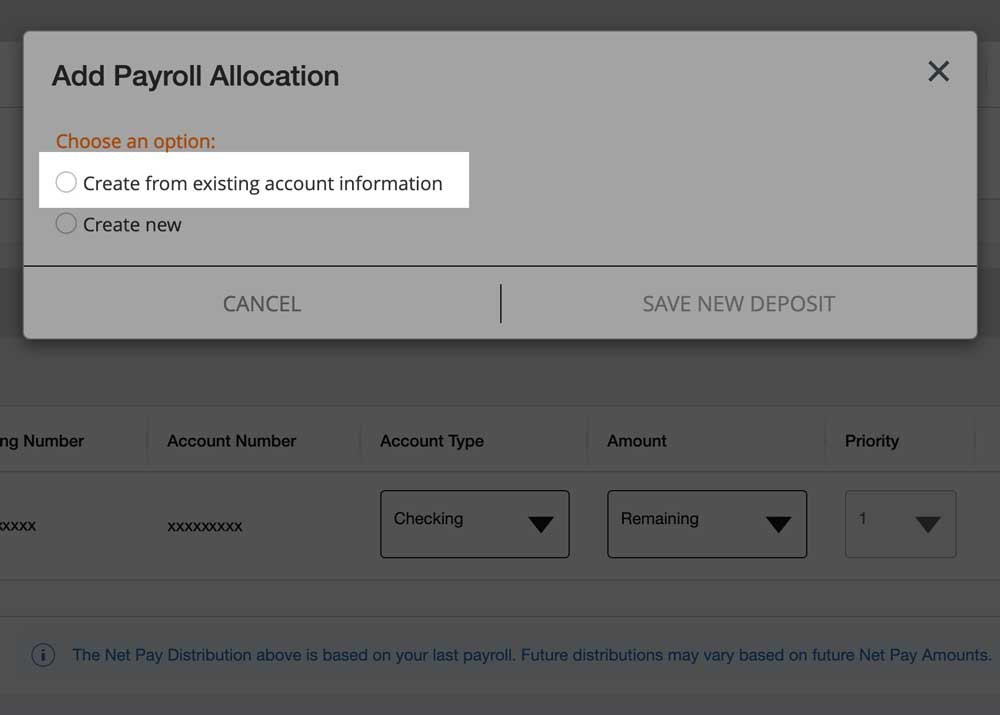Click the circle icon of the Create new option
1000x715 pixels.
coord(66,223)
